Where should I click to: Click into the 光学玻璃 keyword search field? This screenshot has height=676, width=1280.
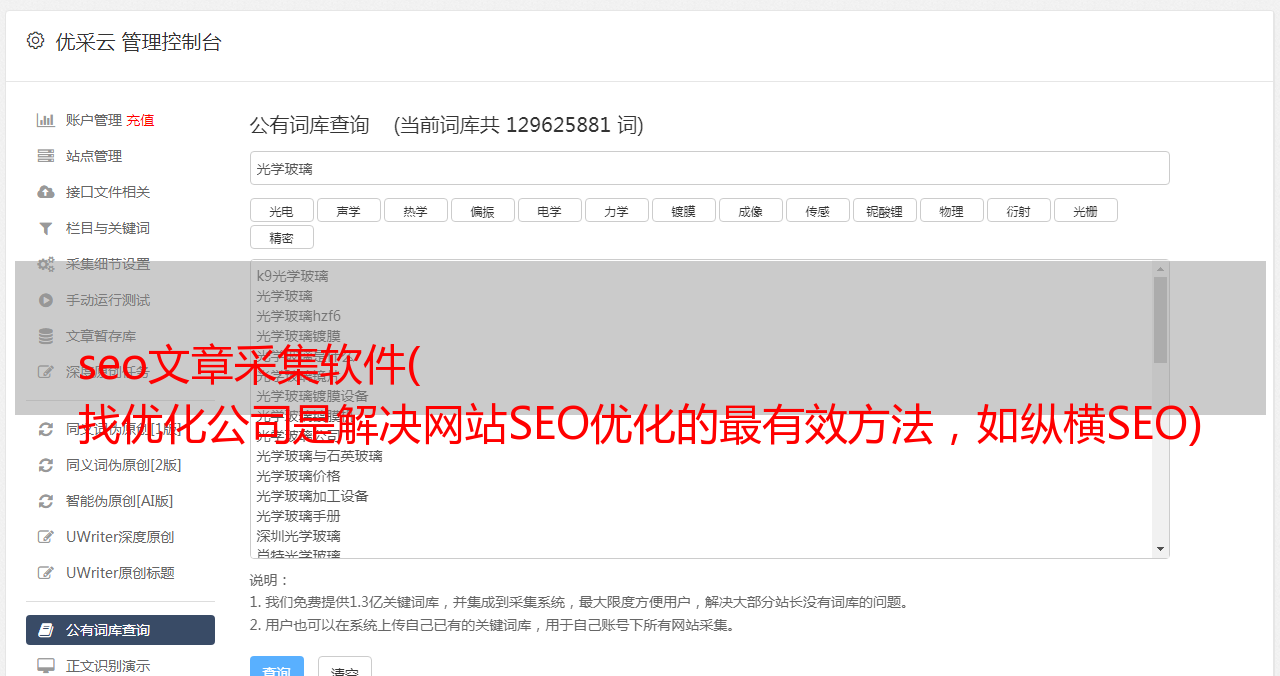pyautogui.click(x=709, y=168)
